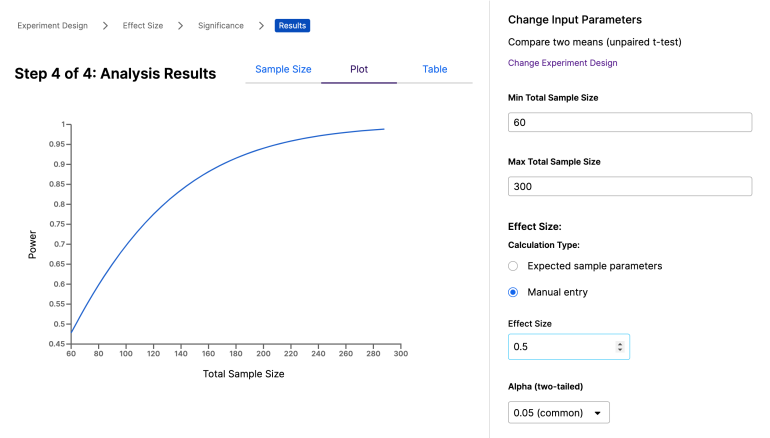This screenshot has width=770, height=438.
Task: Click the Change Experiment Design link
Action: 562,63
